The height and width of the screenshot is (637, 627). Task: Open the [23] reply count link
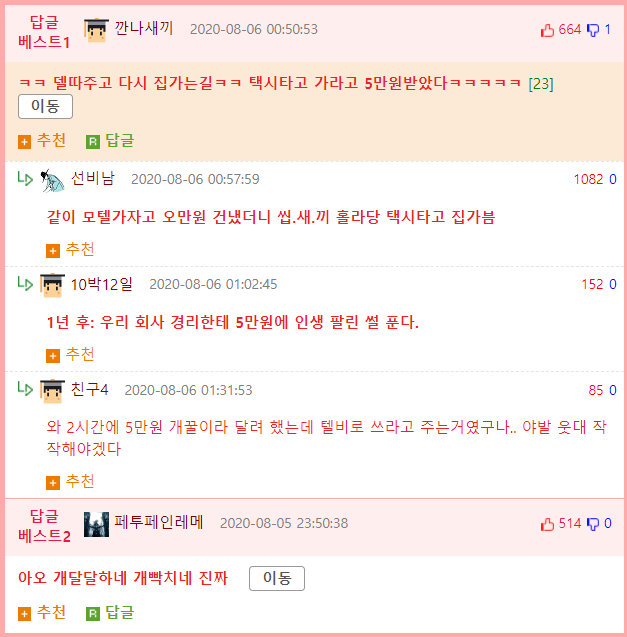(541, 84)
